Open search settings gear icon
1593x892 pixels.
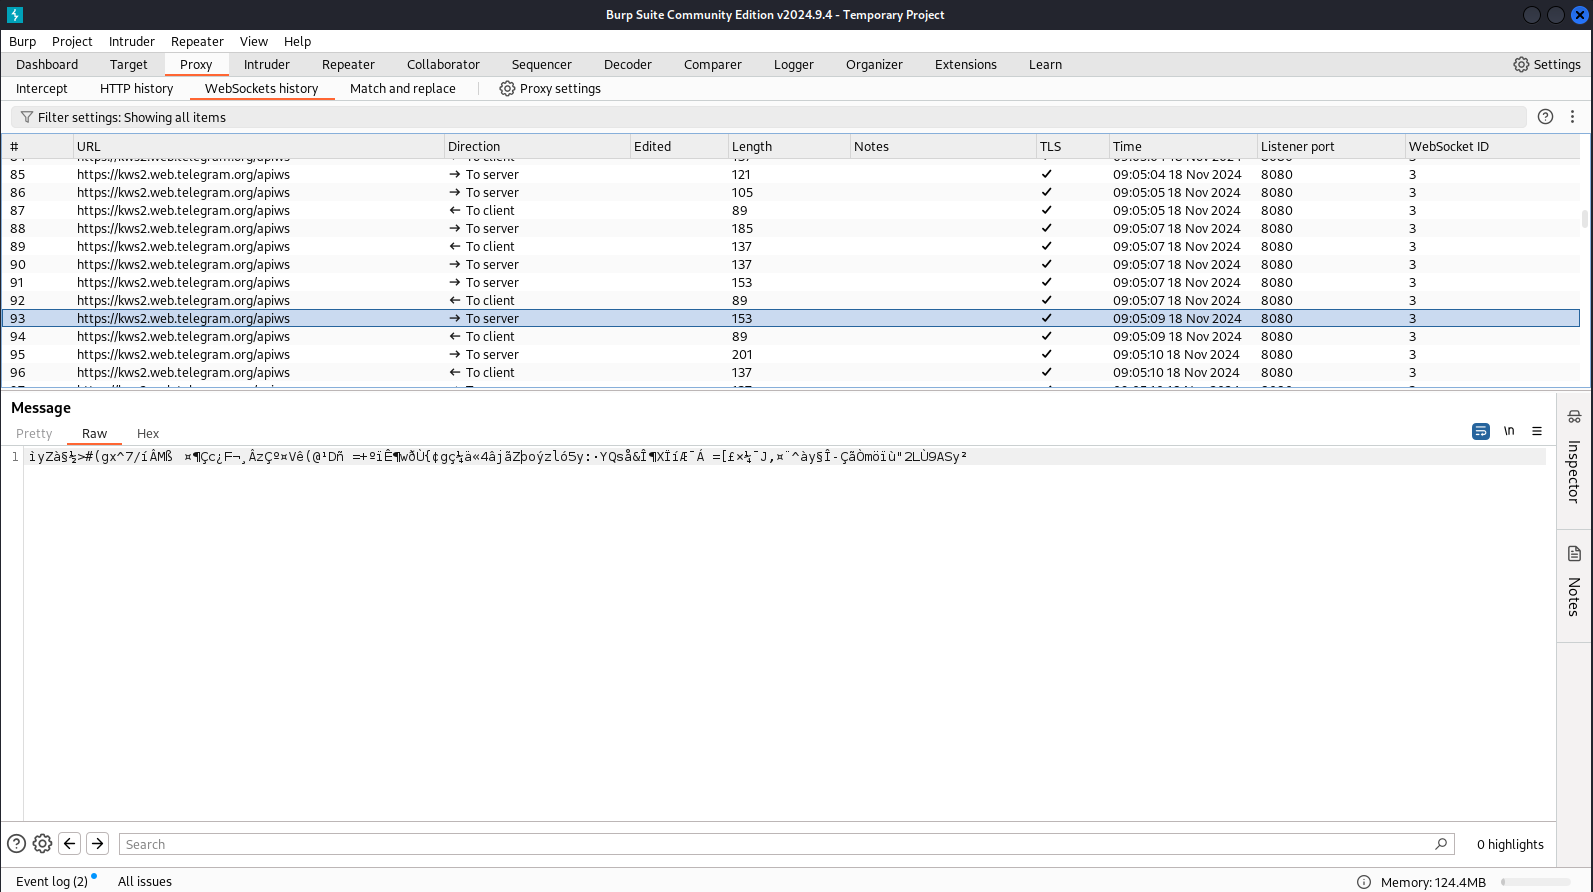coord(42,844)
